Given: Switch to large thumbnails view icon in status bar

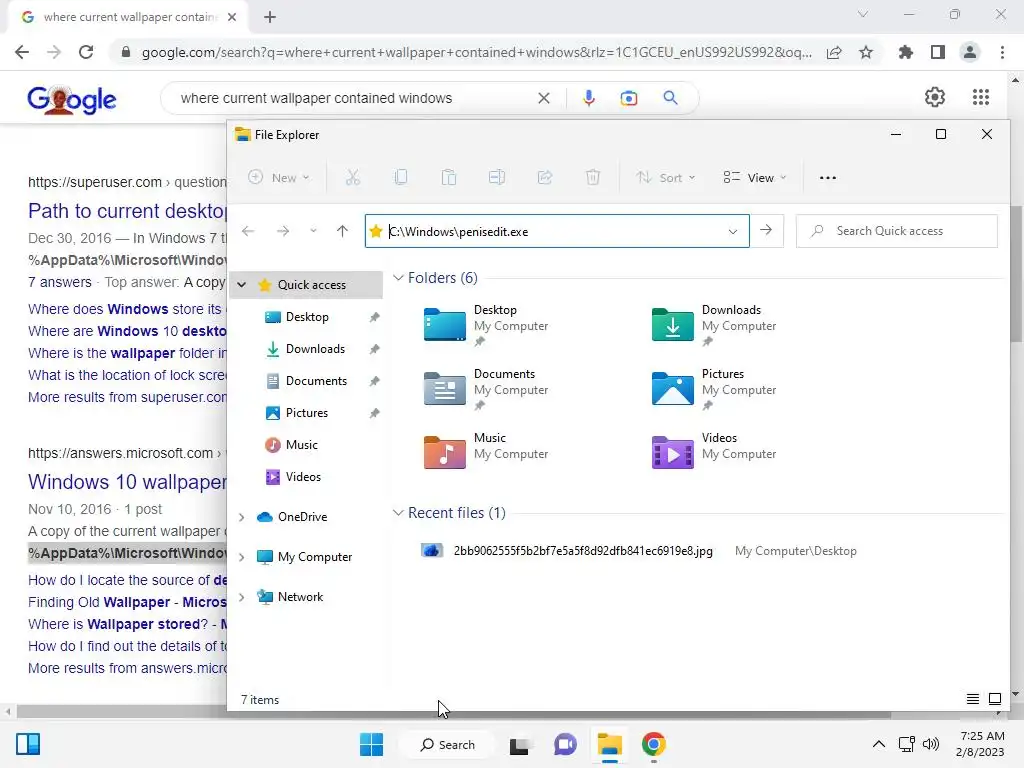Looking at the screenshot, I should (x=995, y=699).
